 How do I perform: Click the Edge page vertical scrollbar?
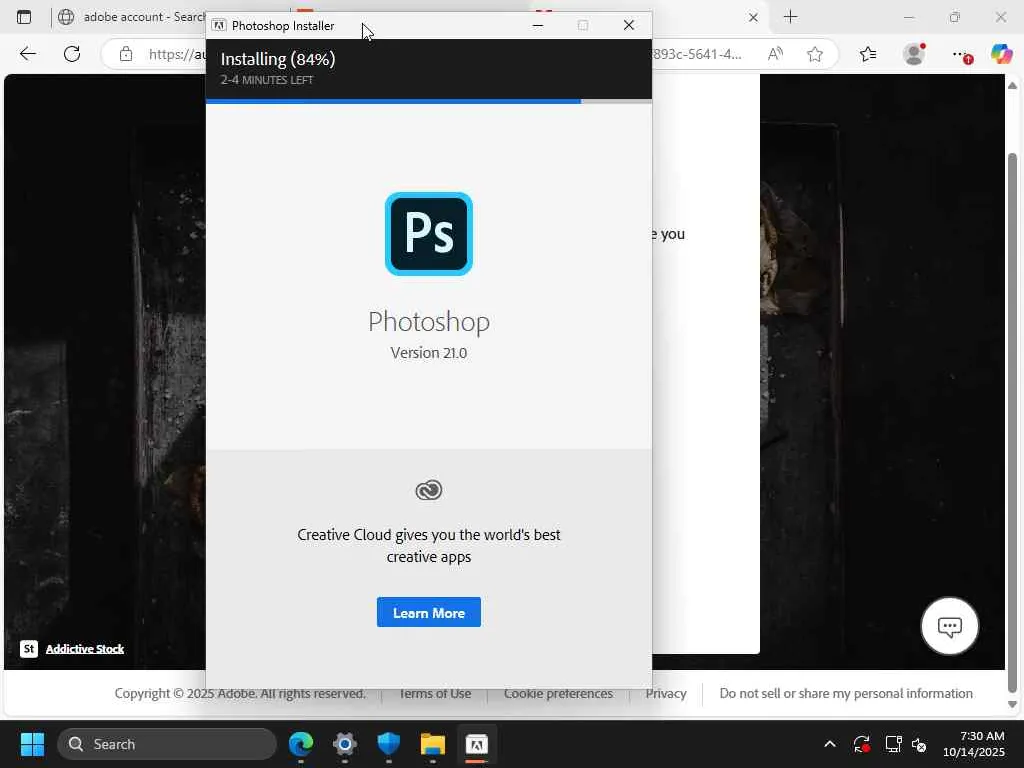(x=1012, y=423)
